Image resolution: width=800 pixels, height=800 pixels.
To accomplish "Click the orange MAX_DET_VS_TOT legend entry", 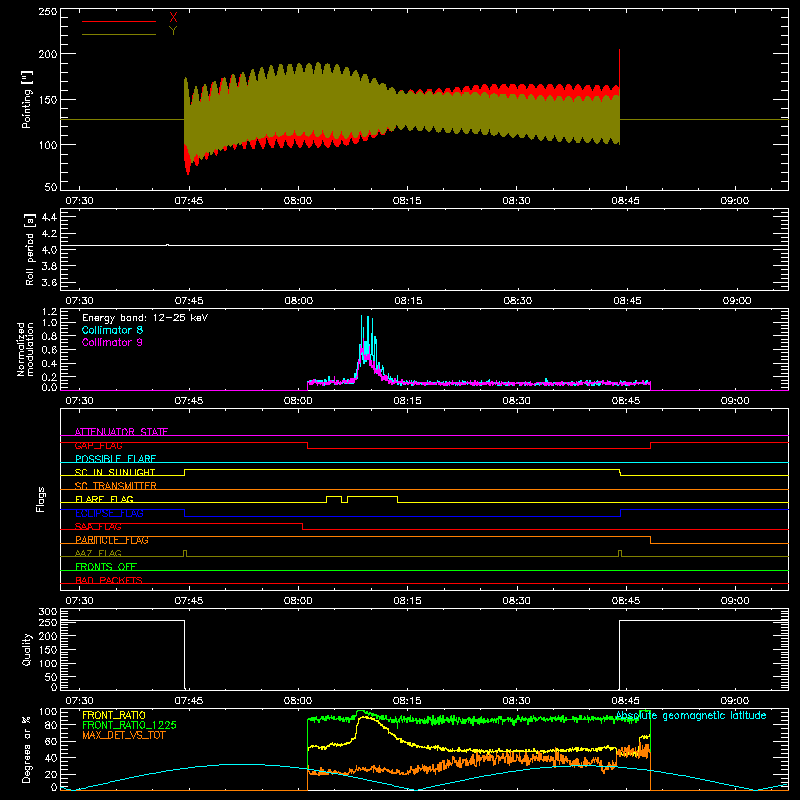I will (x=124, y=735).
